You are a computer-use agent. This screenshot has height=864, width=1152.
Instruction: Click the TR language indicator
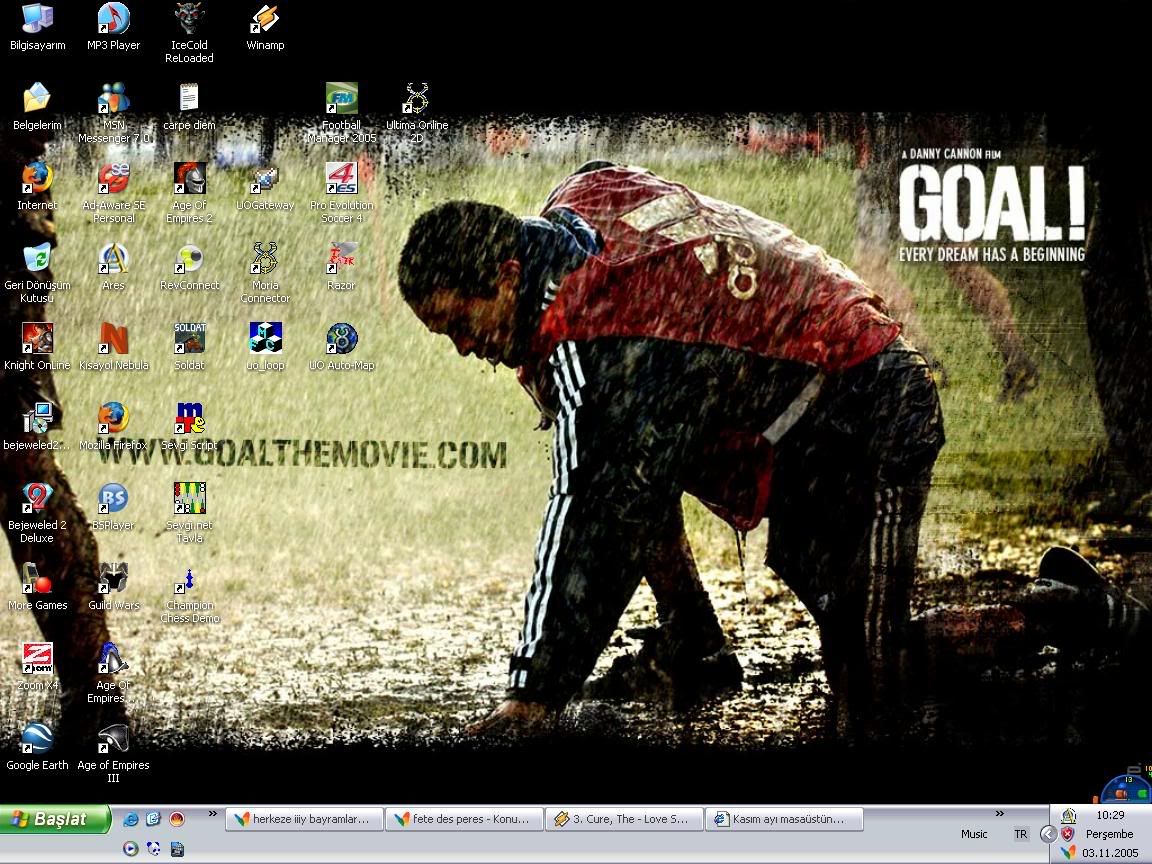click(1020, 834)
